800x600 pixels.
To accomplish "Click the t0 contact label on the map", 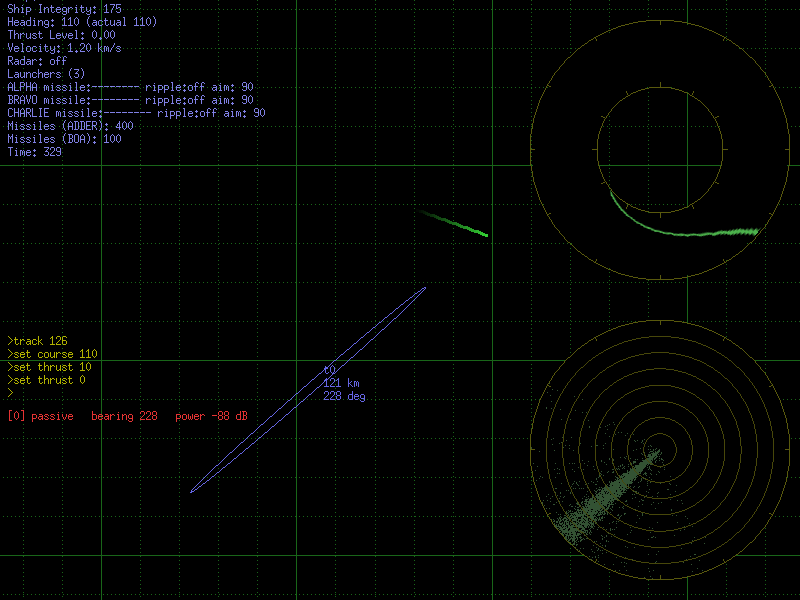I will click(330, 370).
